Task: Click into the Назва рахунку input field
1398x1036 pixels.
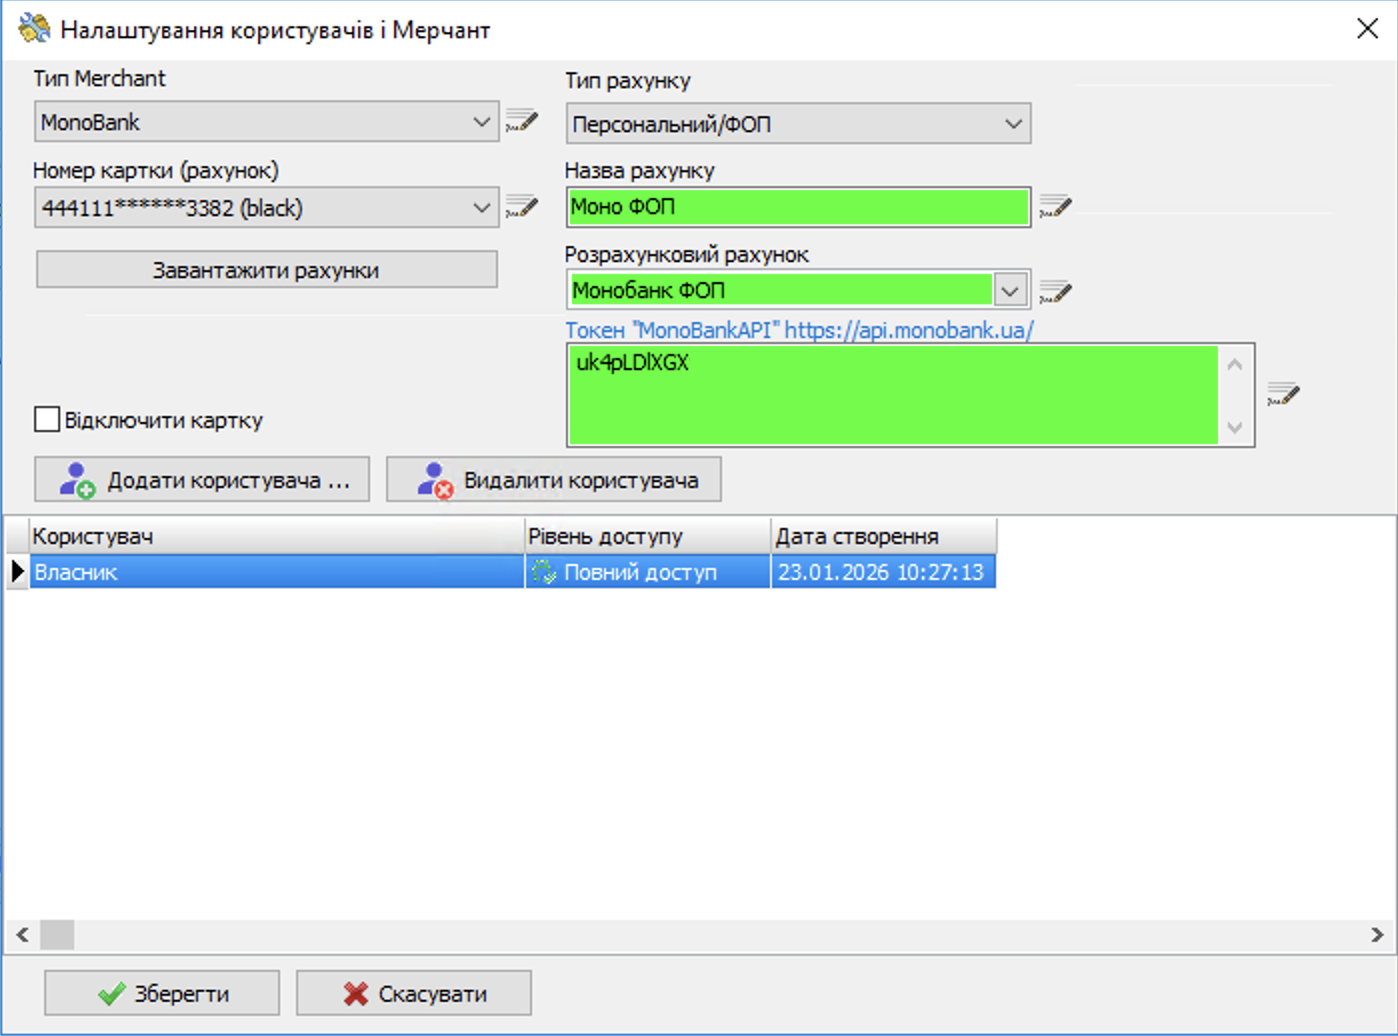Action: point(798,207)
